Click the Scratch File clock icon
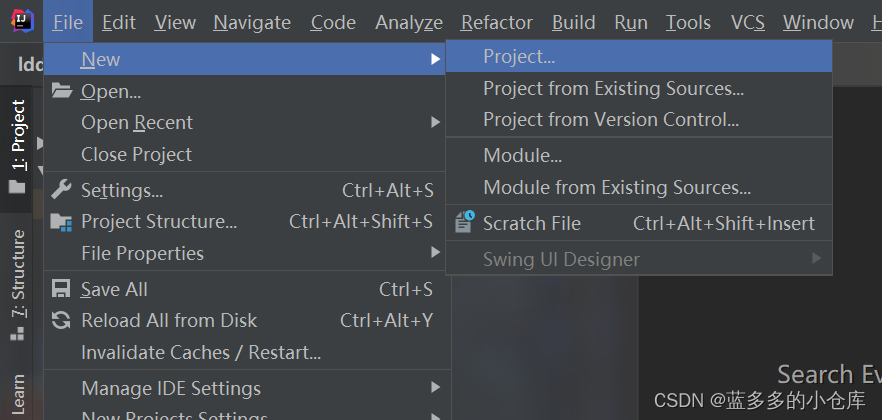This screenshot has width=882, height=420. click(x=465, y=222)
